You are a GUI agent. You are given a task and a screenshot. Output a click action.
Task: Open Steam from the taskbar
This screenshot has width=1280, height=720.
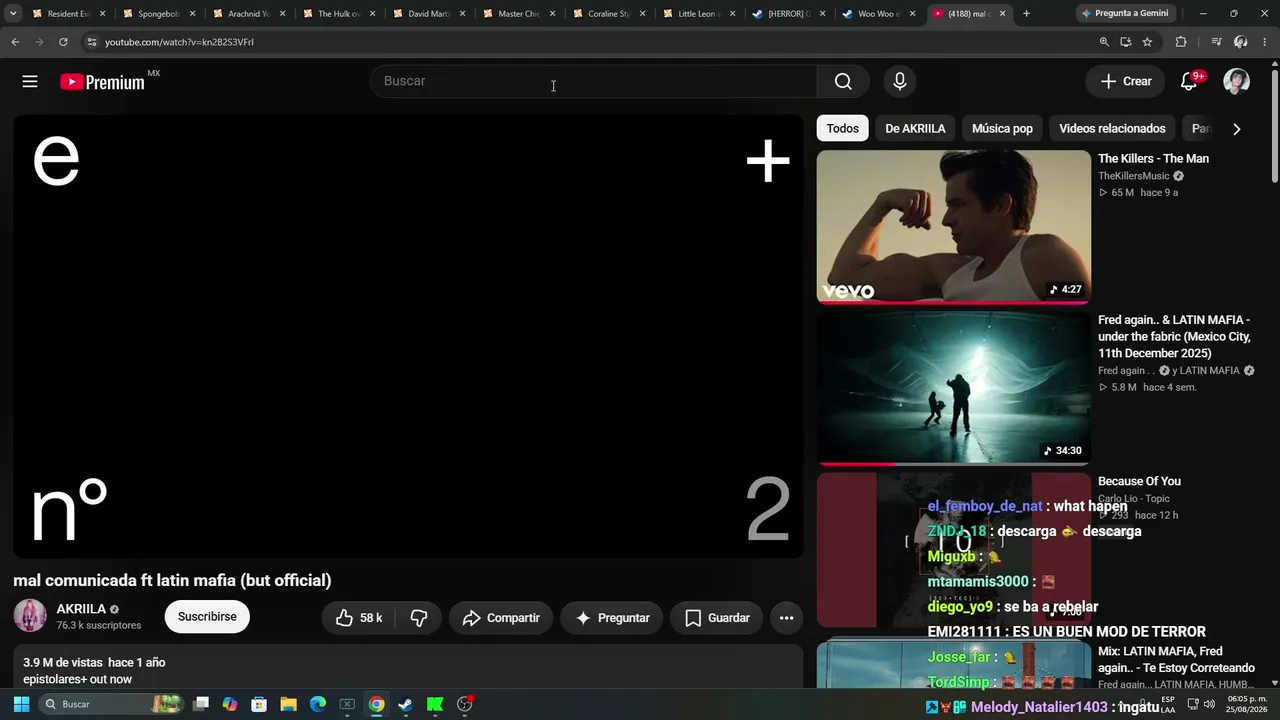[405, 704]
